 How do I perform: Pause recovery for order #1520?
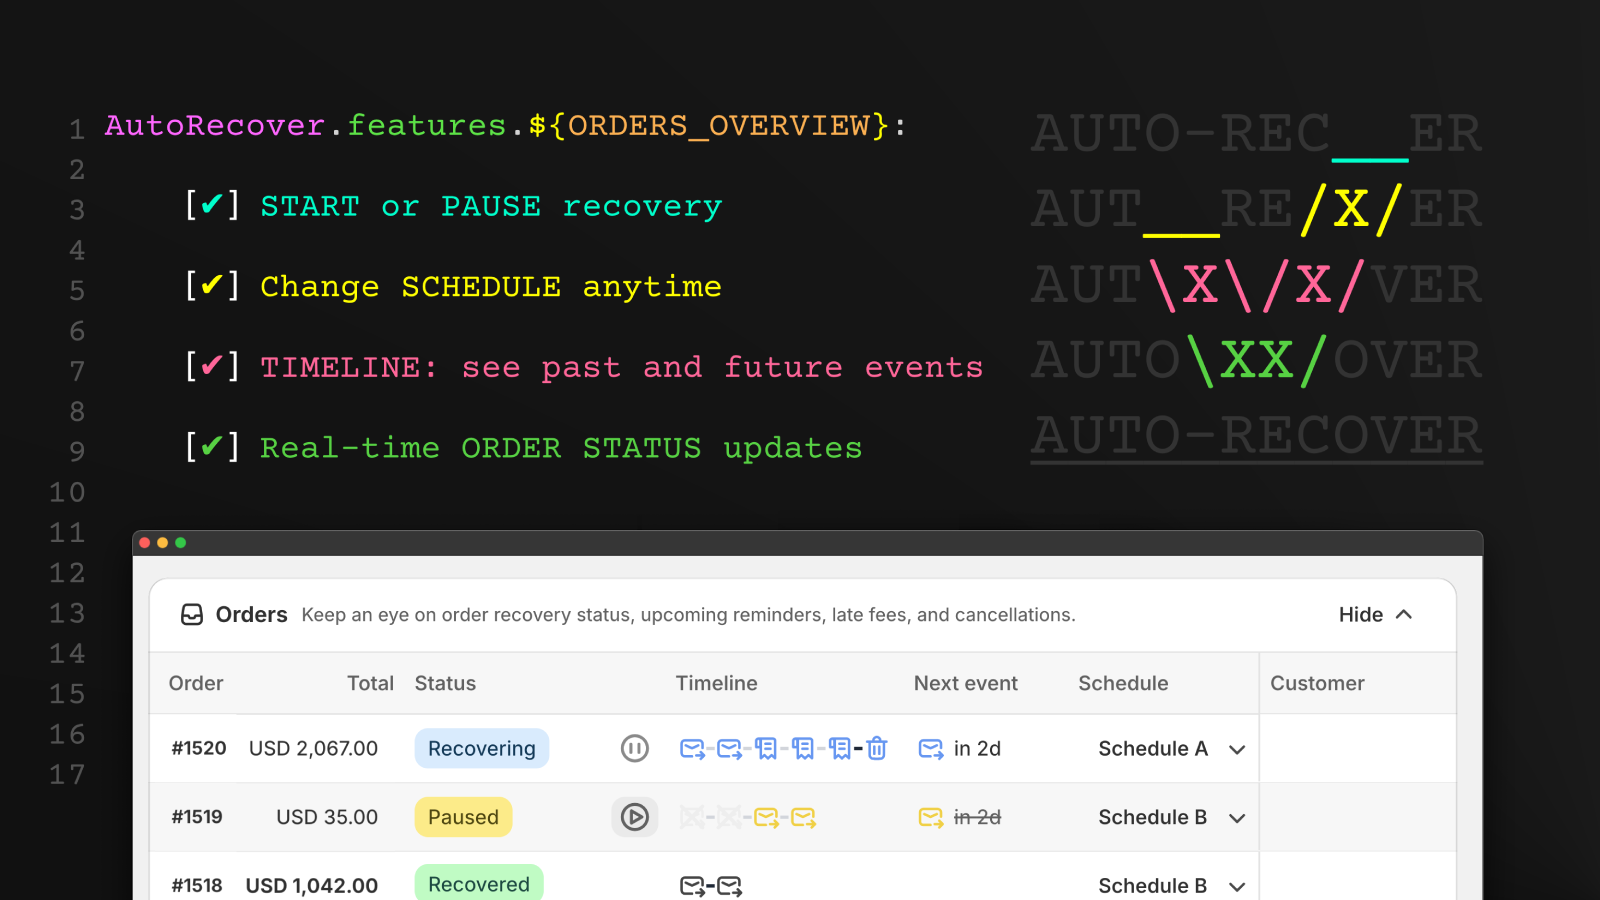point(635,748)
